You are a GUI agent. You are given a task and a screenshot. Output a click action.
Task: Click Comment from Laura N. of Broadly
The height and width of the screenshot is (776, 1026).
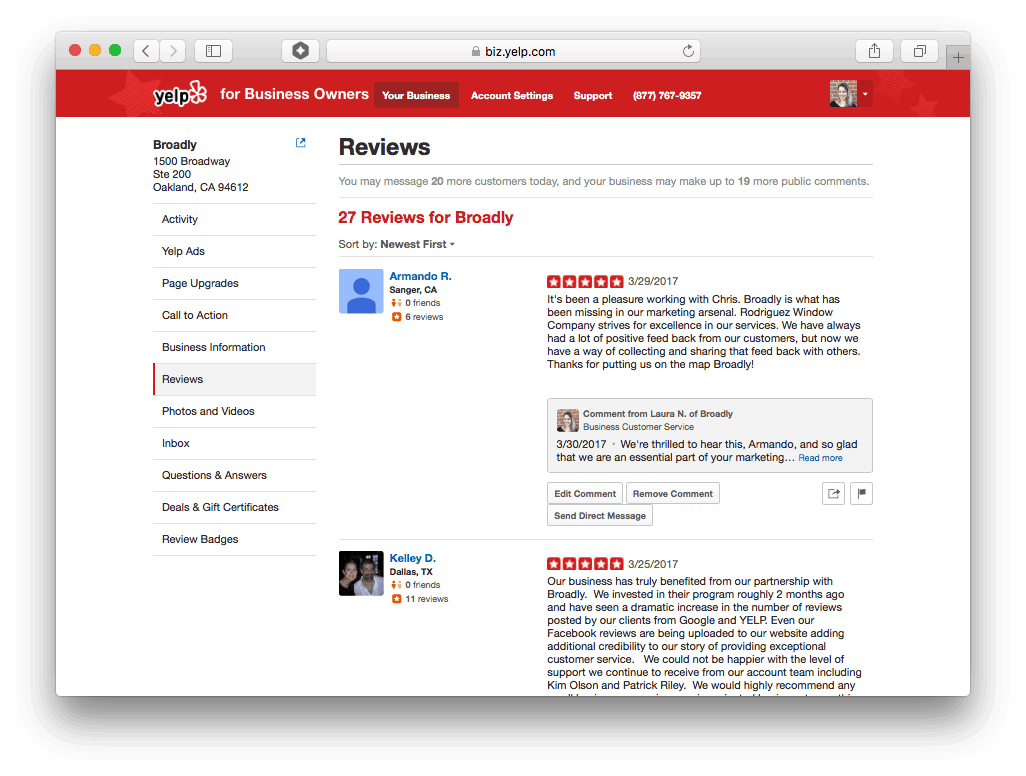coord(658,414)
